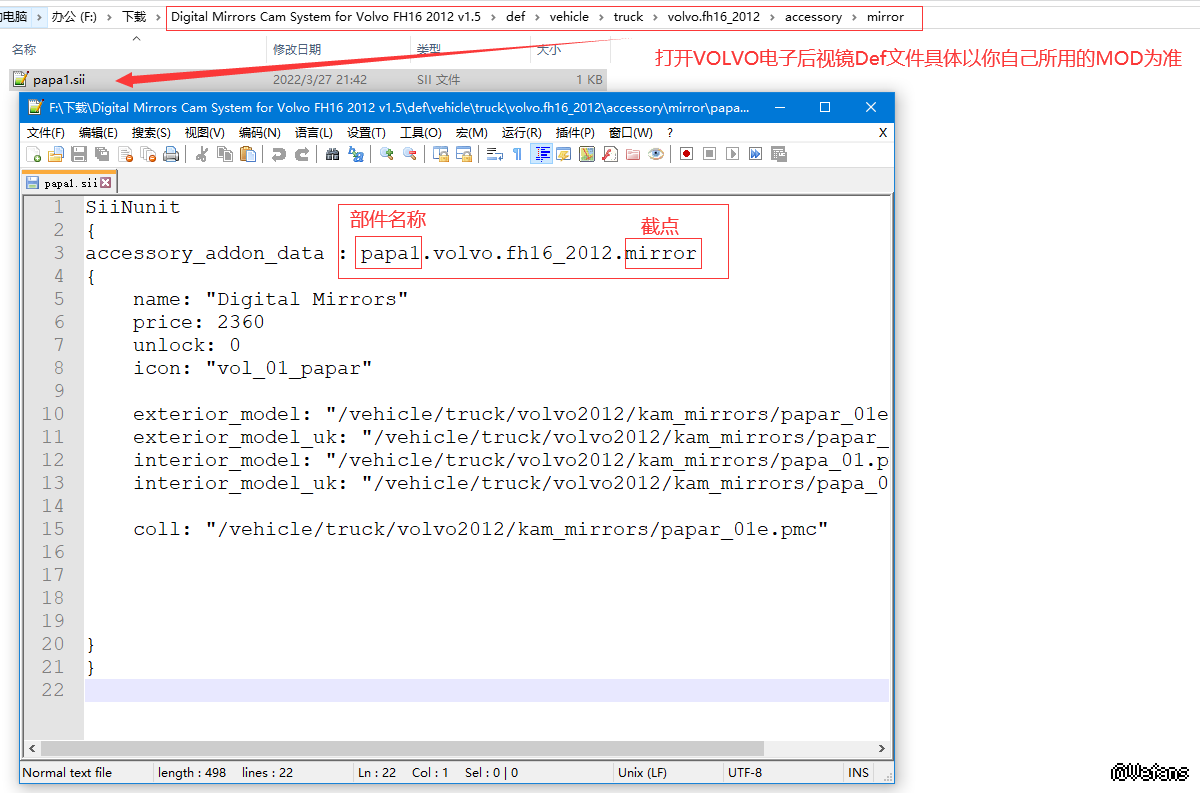Open the 工具(O) menu
Viewport: 1200px width, 793px height.
421,133
